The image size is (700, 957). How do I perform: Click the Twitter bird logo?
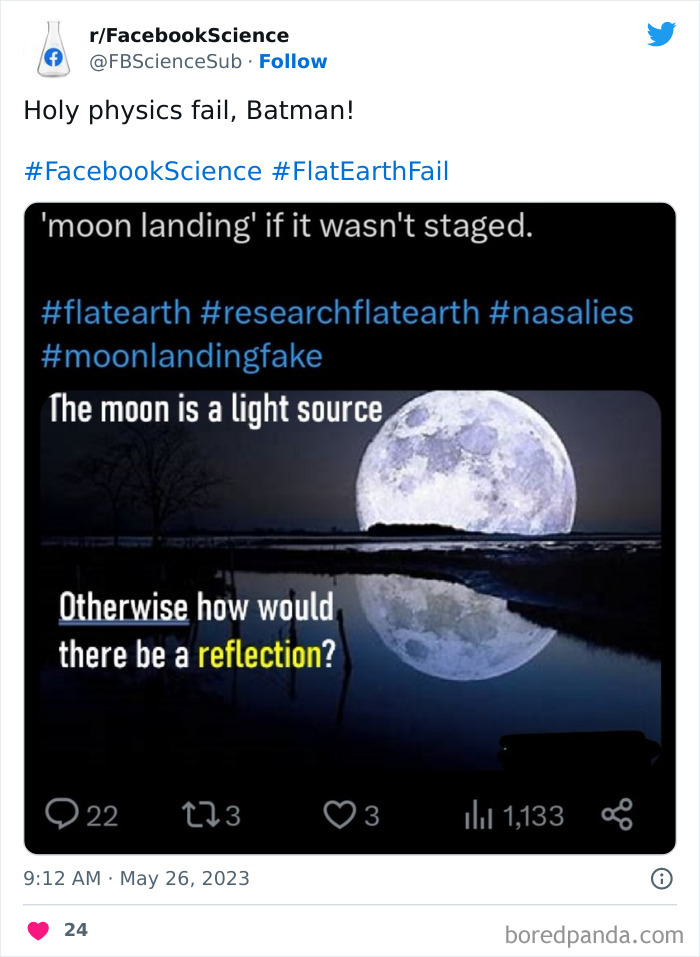662,33
